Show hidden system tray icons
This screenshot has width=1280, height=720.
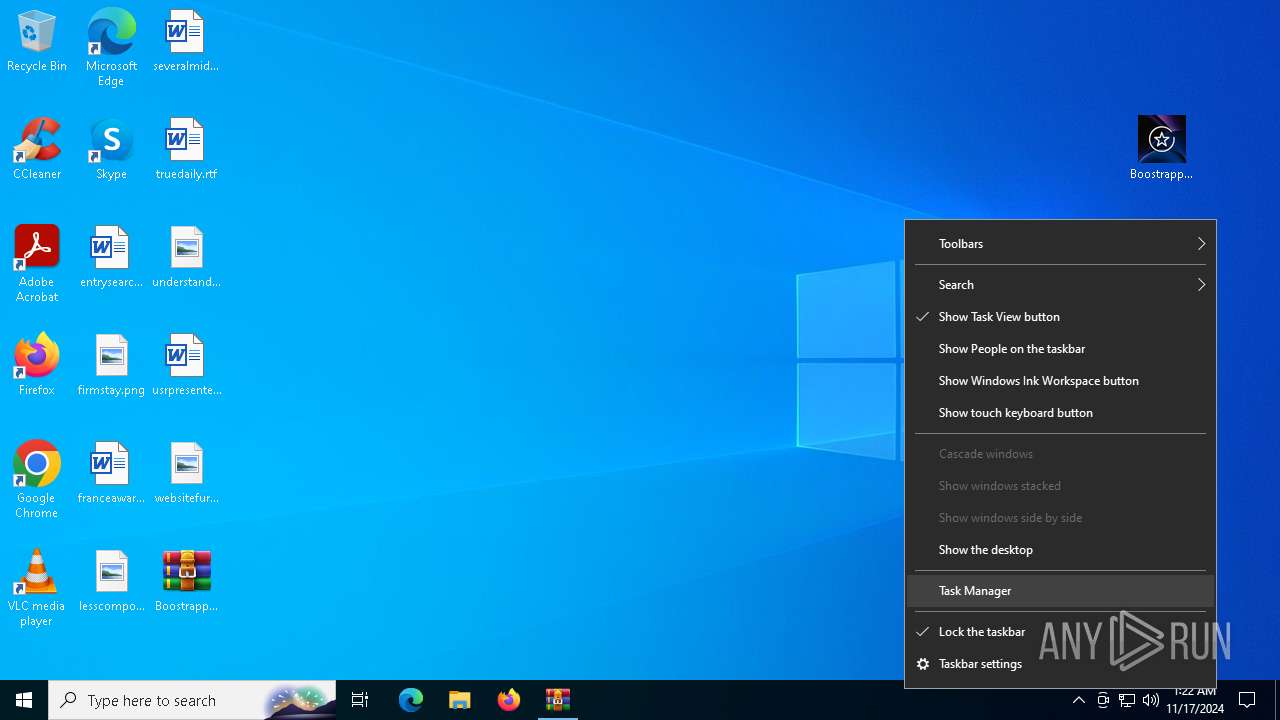click(x=1078, y=700)
